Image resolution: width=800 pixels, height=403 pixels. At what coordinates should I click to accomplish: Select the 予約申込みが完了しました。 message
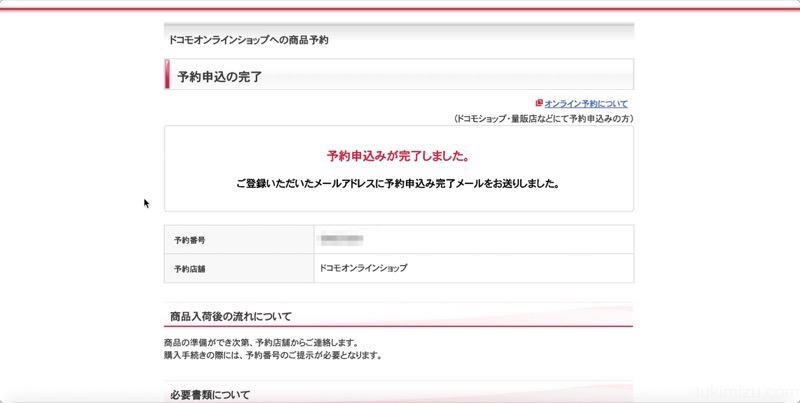(398, 156)
